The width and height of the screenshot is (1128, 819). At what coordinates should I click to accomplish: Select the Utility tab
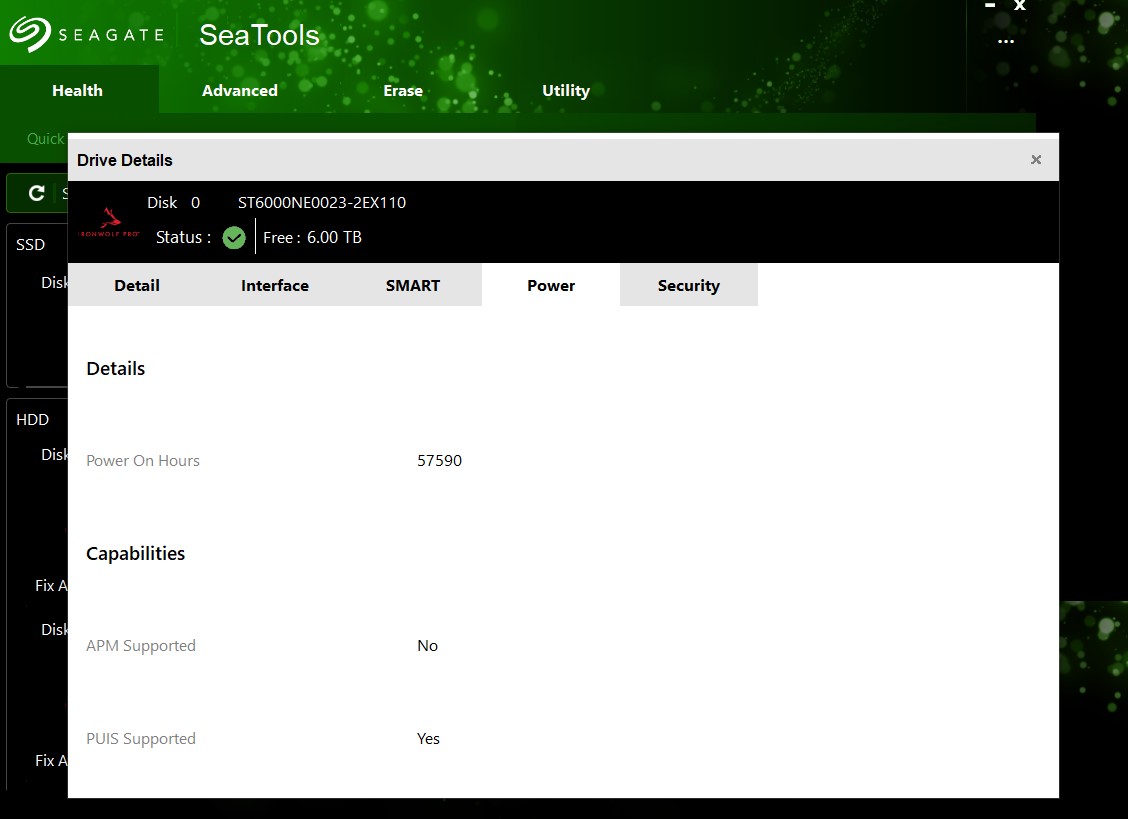(566, 90)
